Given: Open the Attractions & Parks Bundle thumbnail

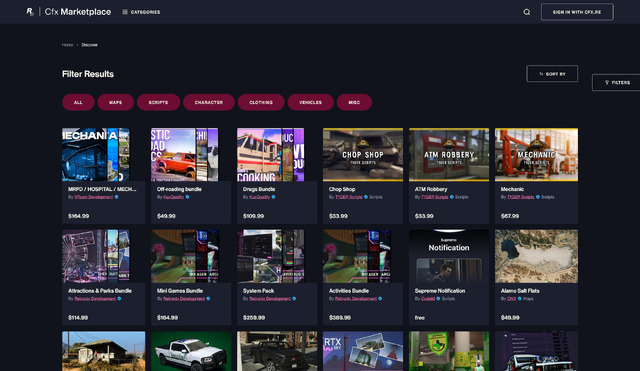Looking at the screenshot, I should [96, 256].
